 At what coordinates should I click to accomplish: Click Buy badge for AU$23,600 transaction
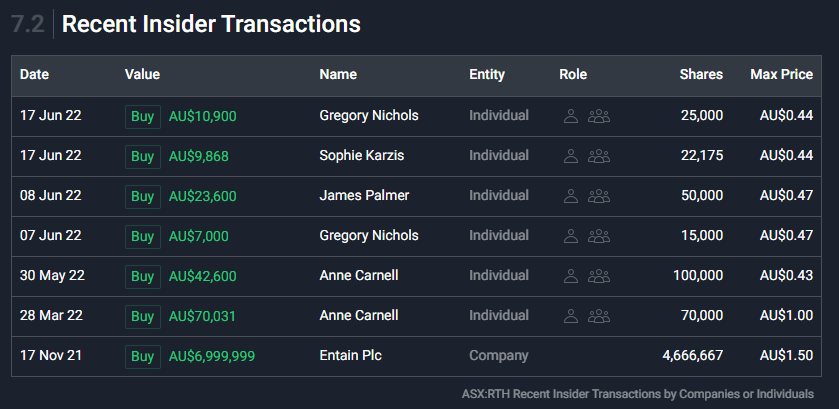click(143, 196)
